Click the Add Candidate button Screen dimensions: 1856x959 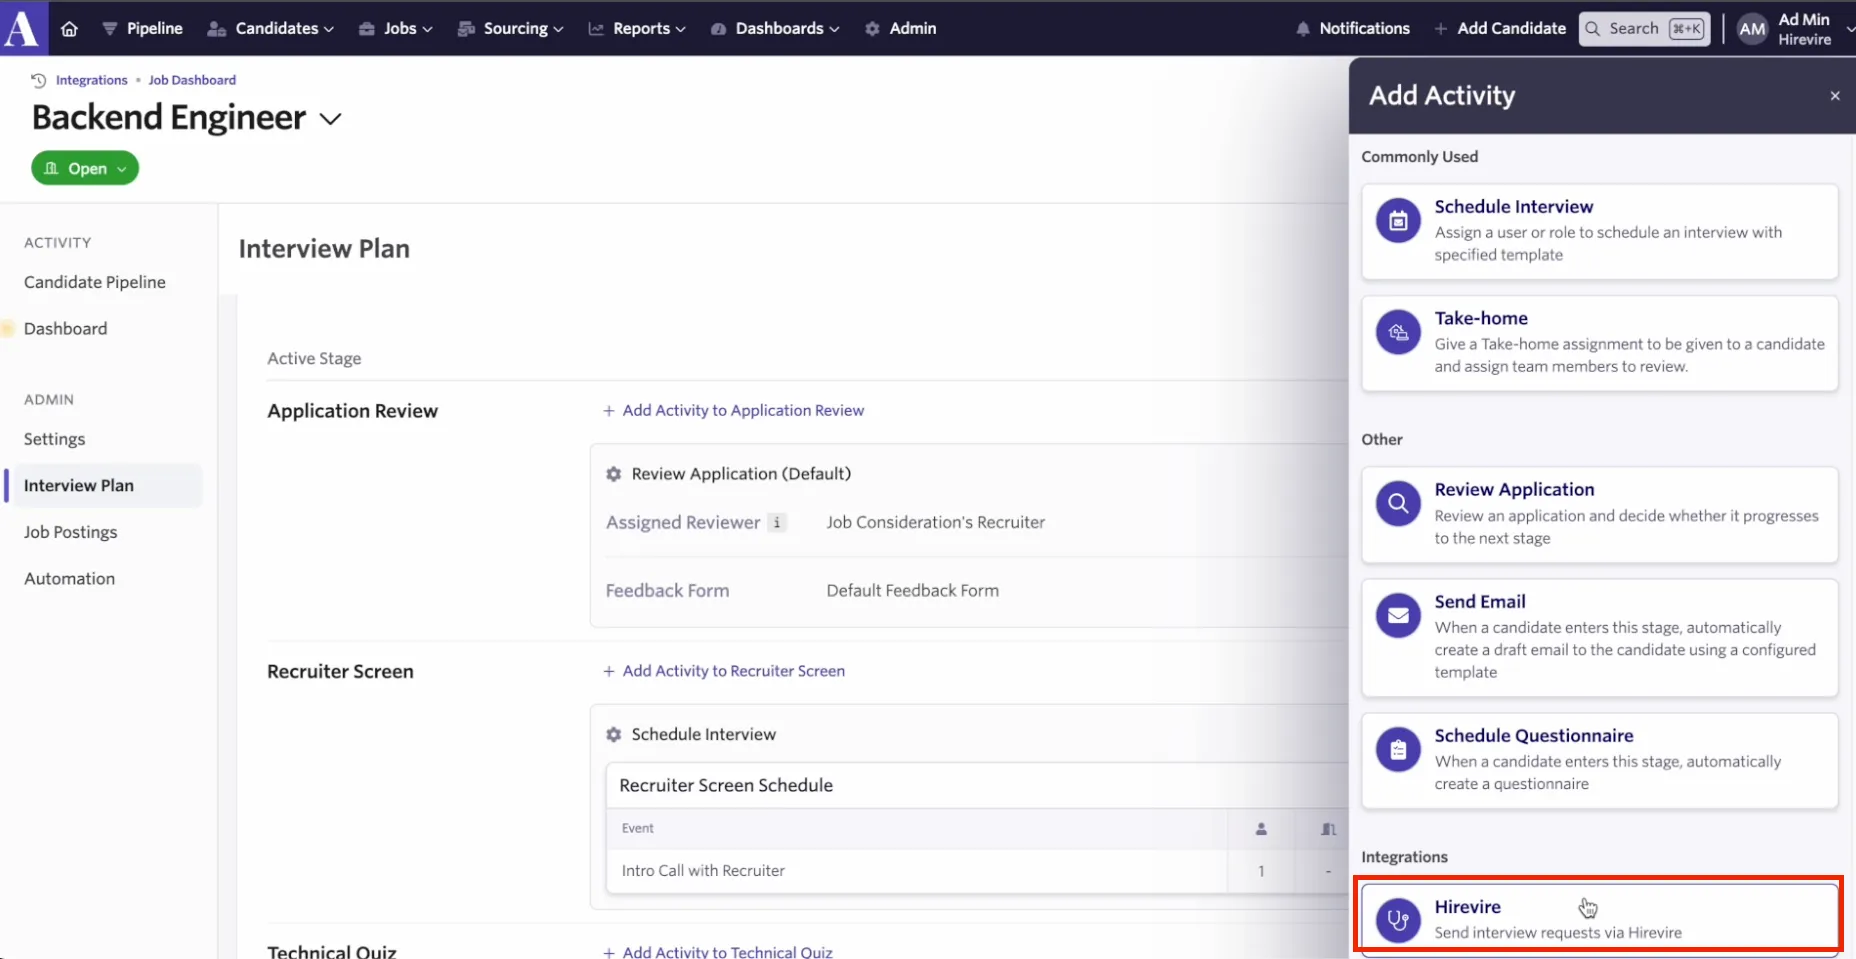(1500, 29)
